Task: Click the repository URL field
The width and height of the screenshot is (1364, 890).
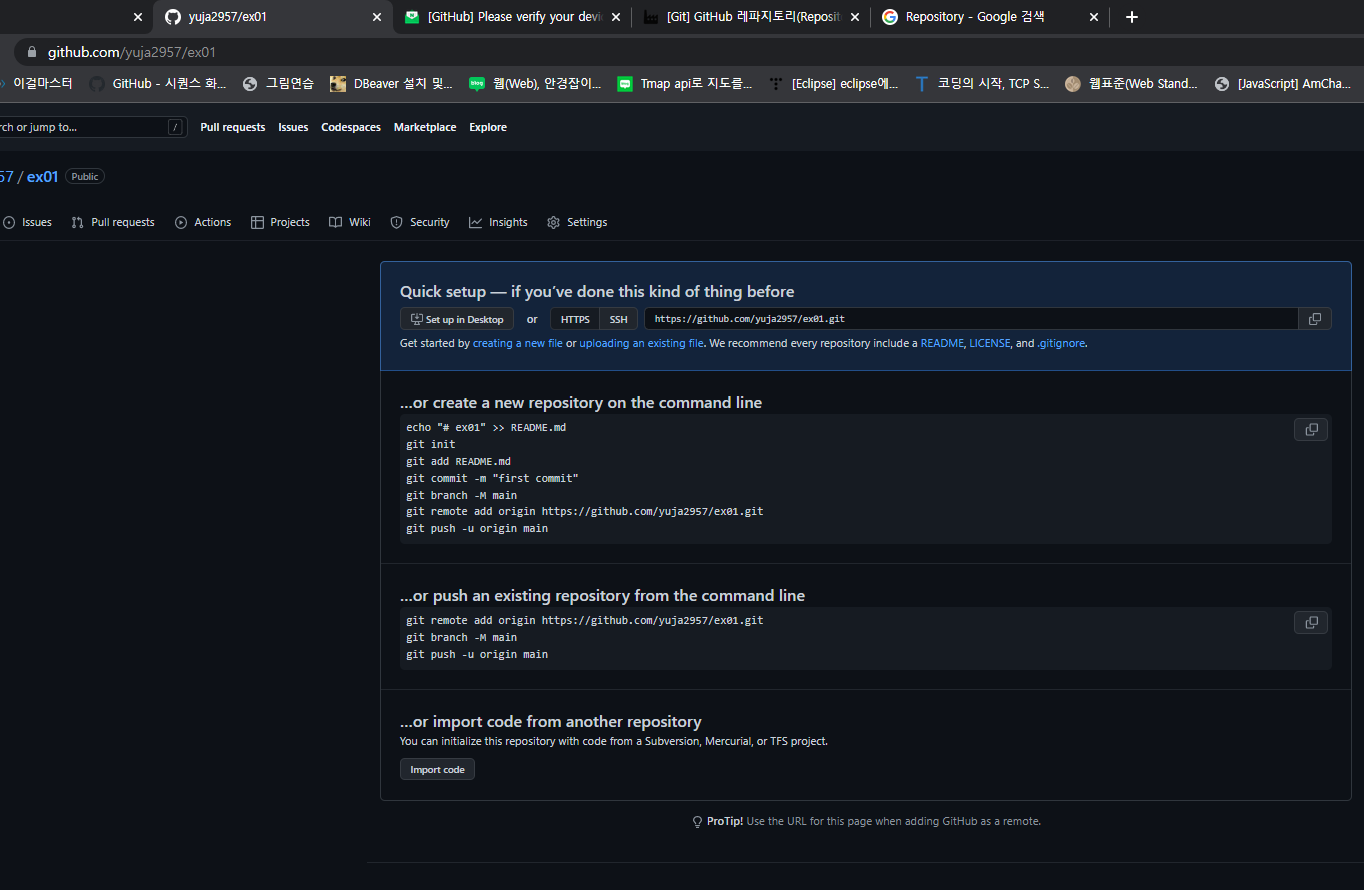Action: 971,319
